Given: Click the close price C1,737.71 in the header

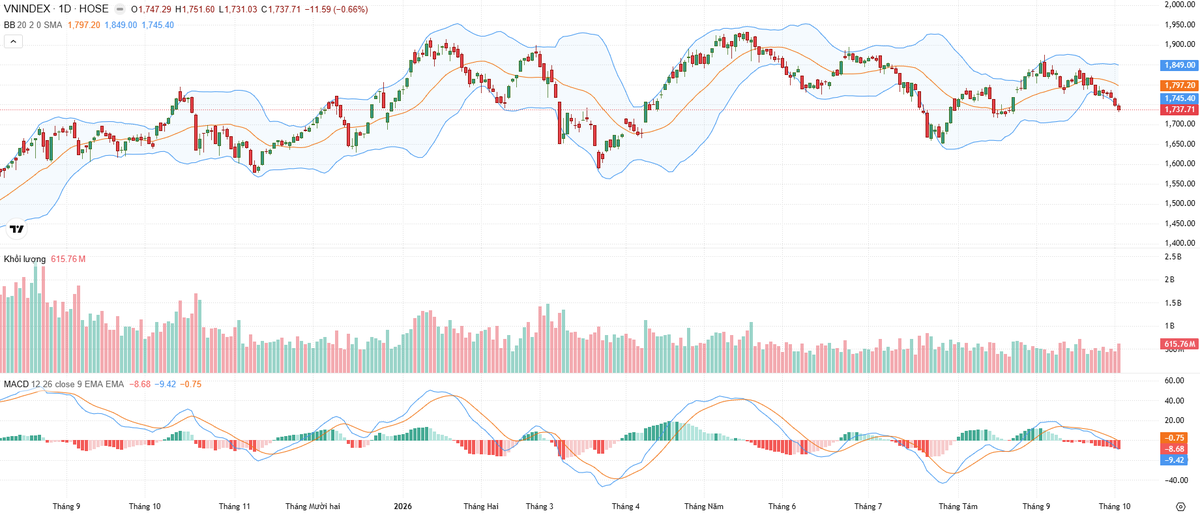Looking at the screenshot, I should coord(282,9).
